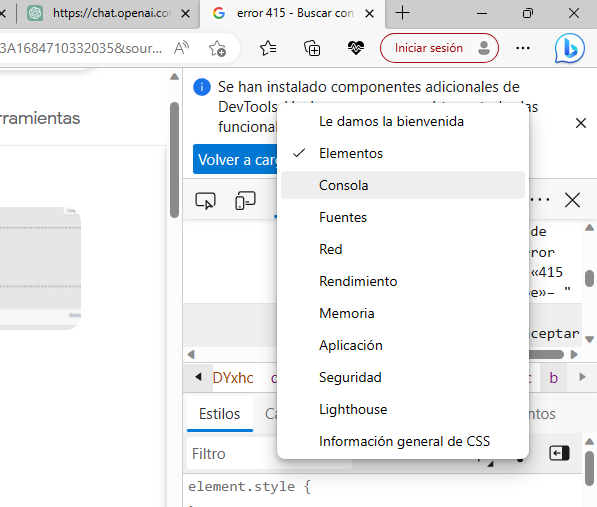The height and width of the screenshot is (507, 597).
Task: Click the DOM tree horizontal scroll left arrow
Action: pyautogui.click(x=191, y=355)
